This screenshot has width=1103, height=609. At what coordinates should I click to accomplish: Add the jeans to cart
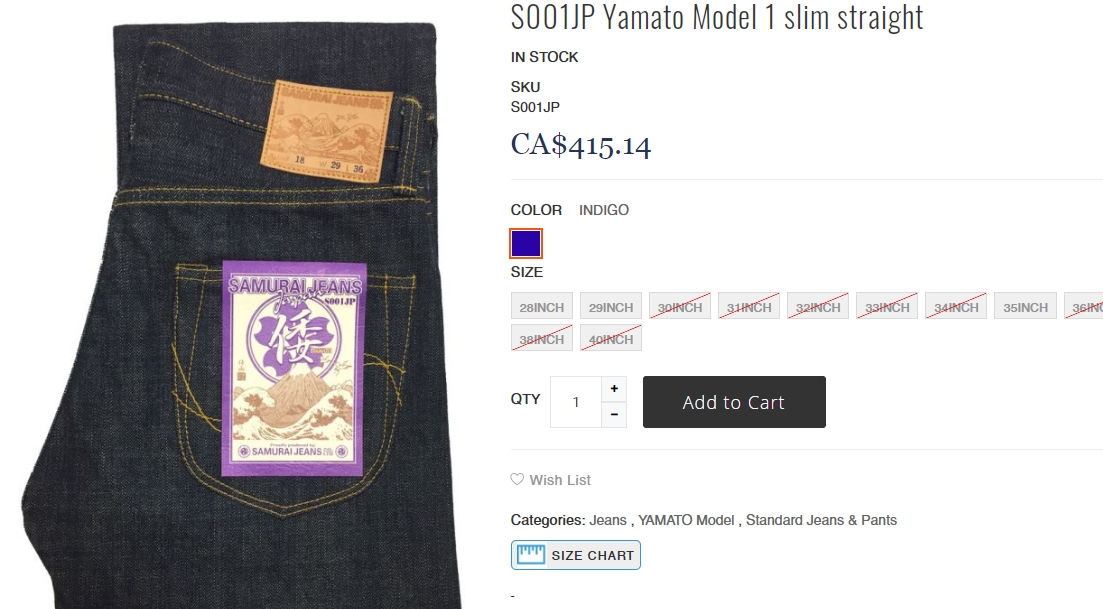(734, 402)
